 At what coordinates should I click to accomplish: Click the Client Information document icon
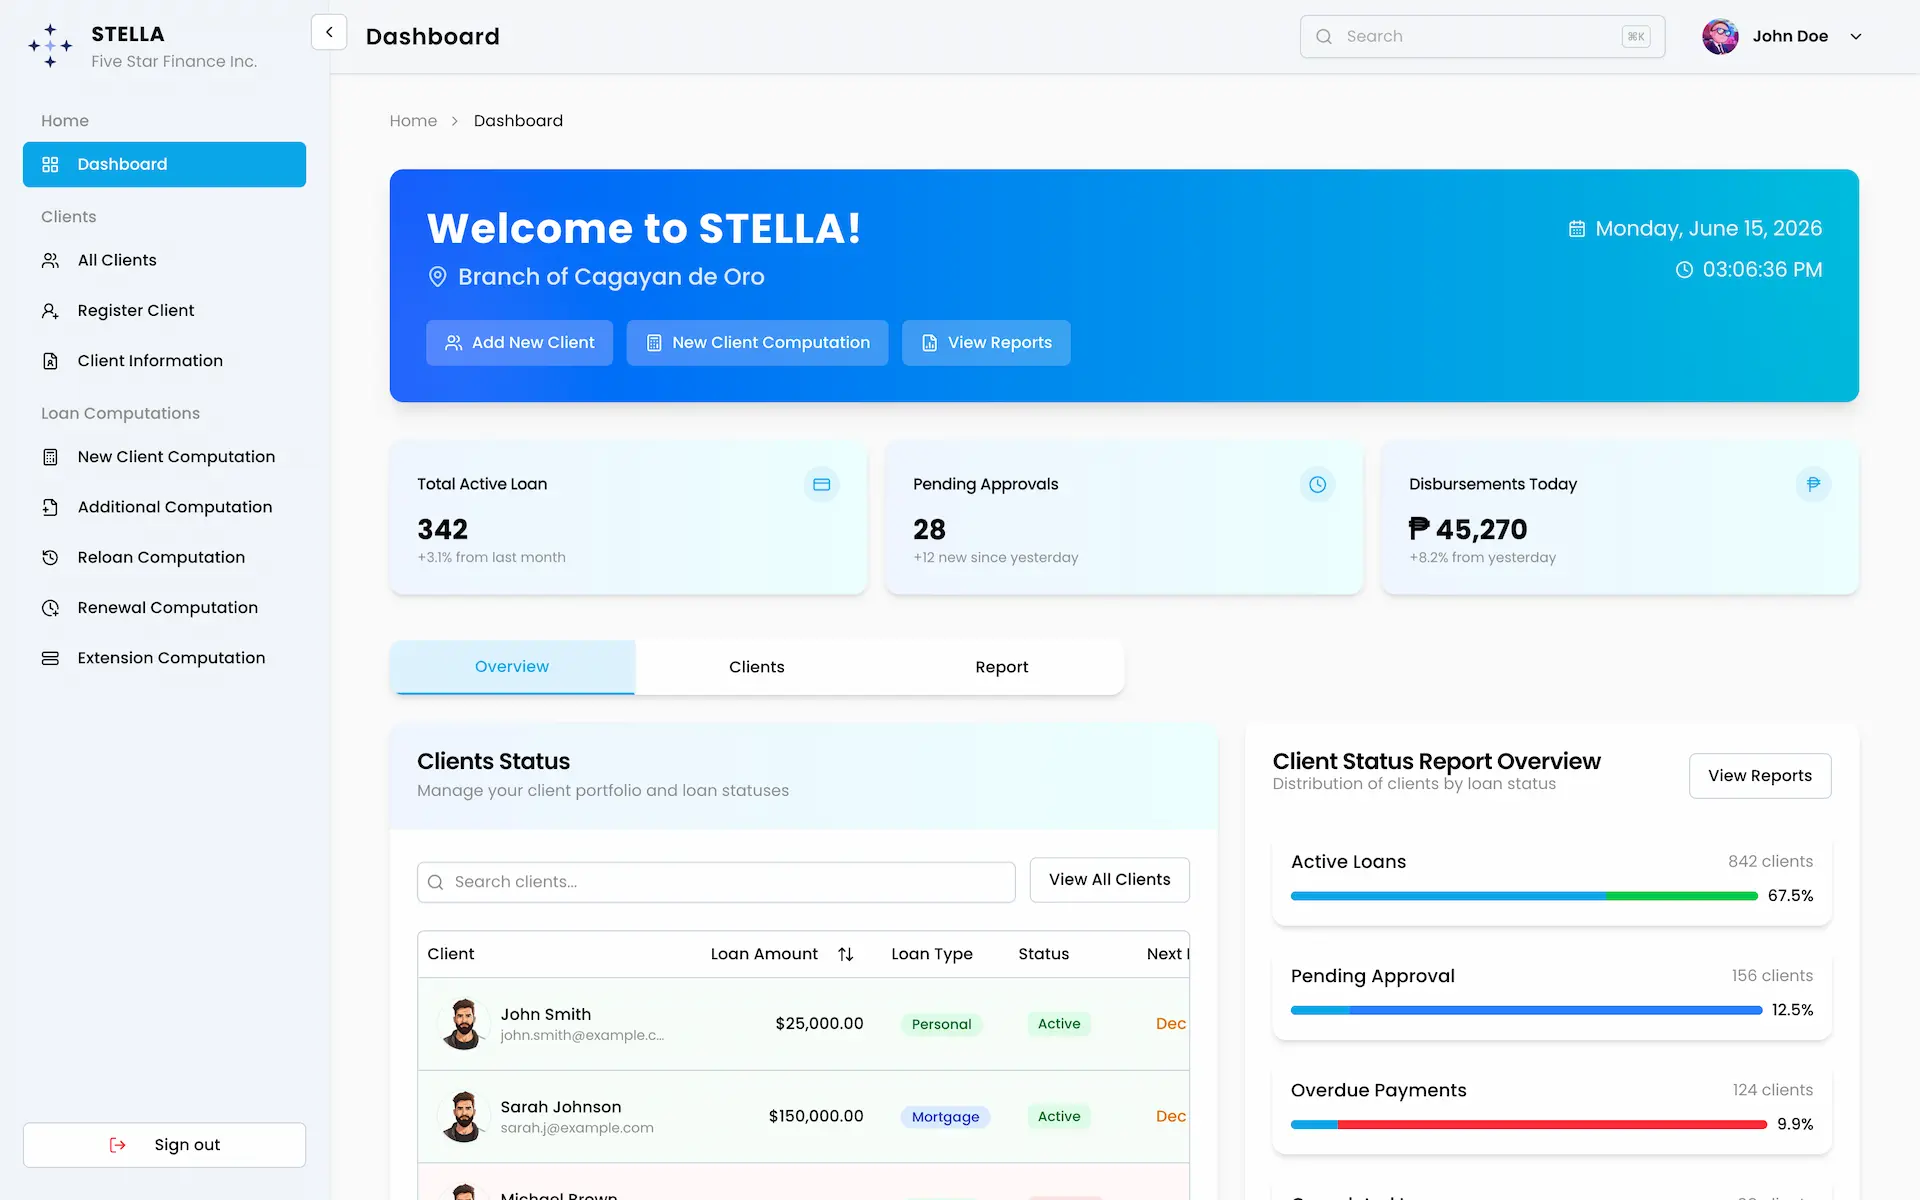point(50,361)
